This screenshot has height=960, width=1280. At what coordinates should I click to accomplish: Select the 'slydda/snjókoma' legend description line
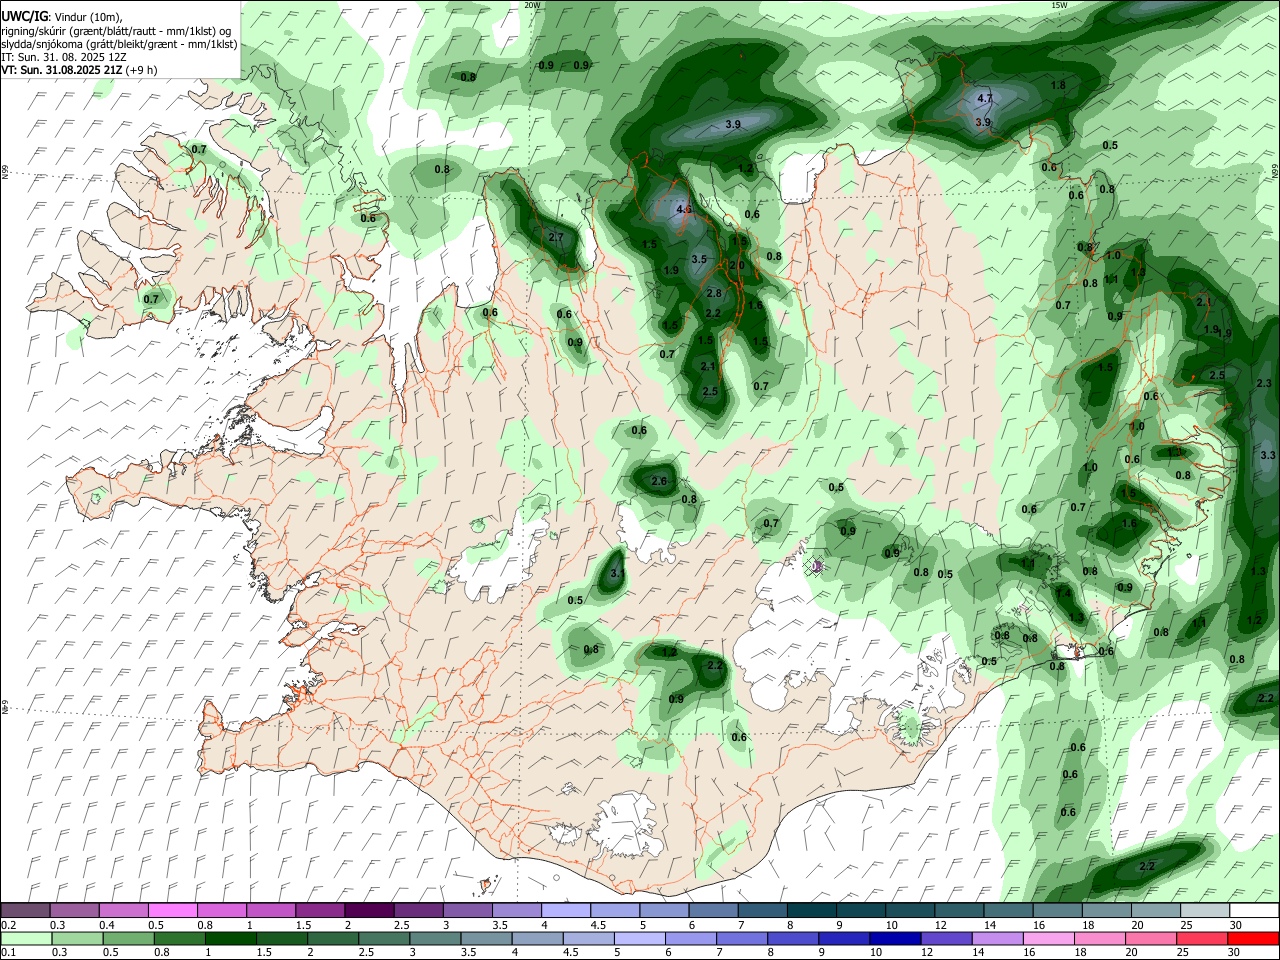(x=119, y=45)
